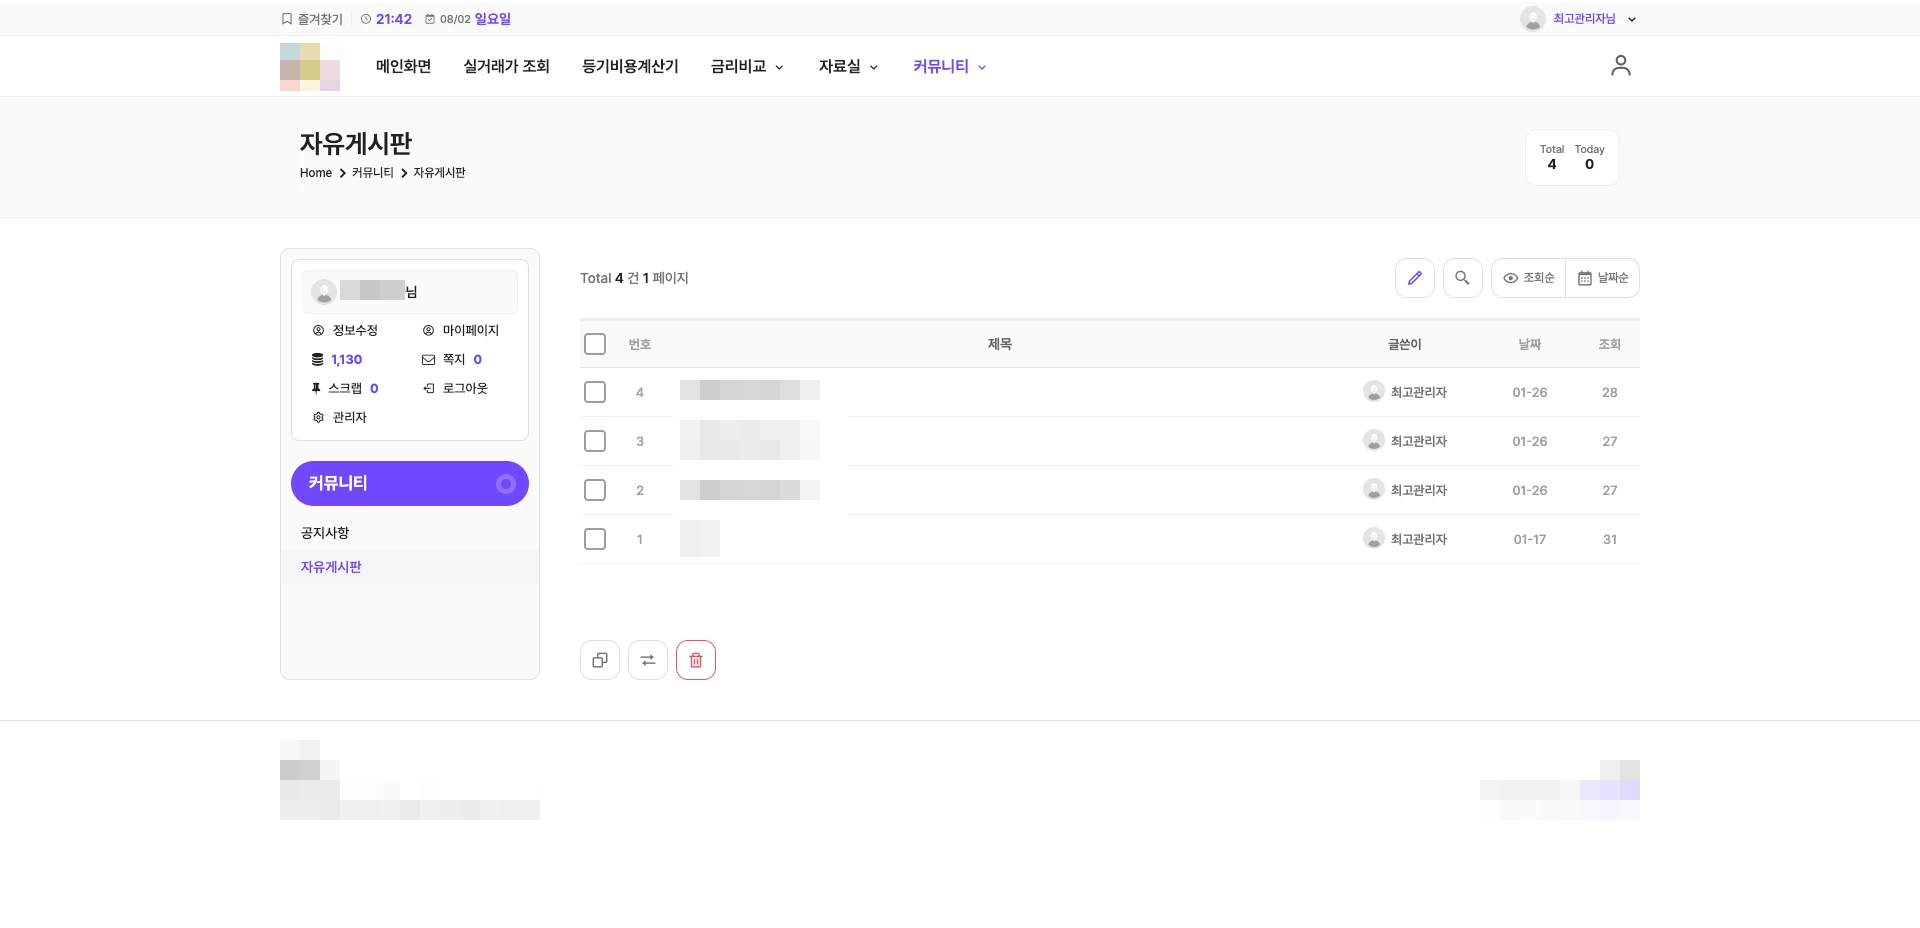This screenshot has width=1920, height=928.
Task: Click the site logo in navigation bar
Action: [x=310, y=67]
